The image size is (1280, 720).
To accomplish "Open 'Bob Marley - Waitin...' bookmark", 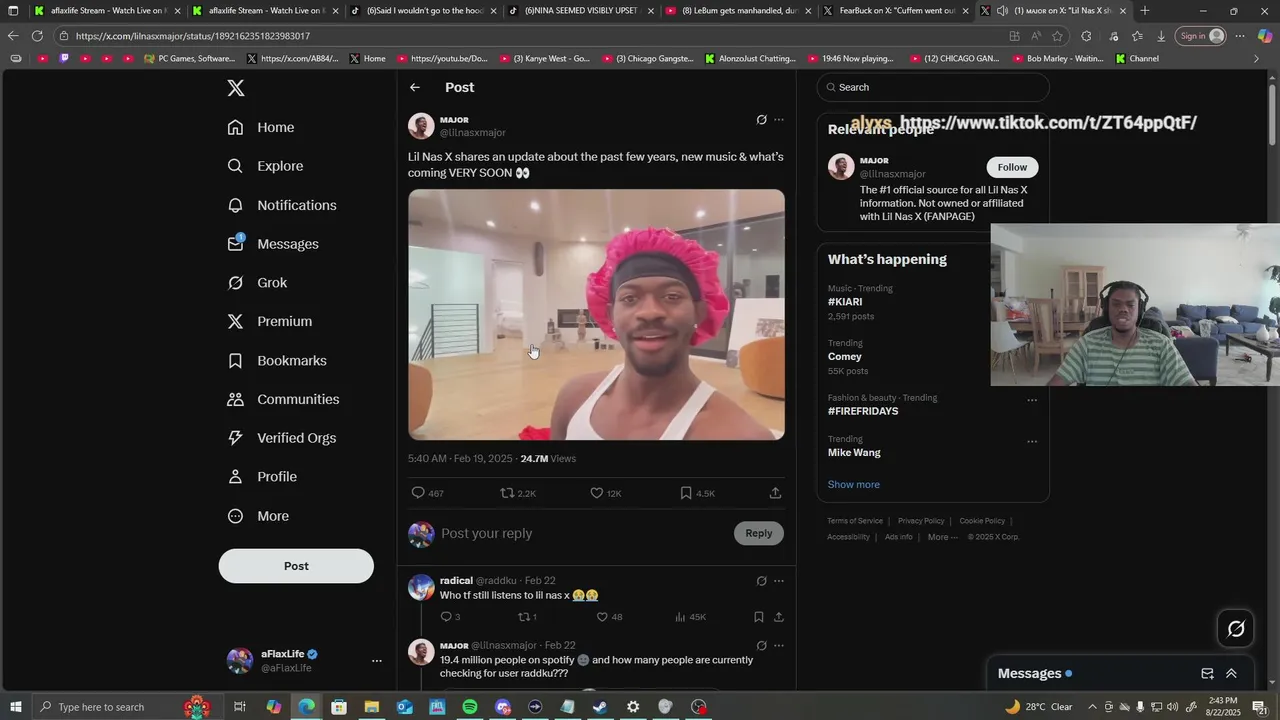I will click(1057, 59).
